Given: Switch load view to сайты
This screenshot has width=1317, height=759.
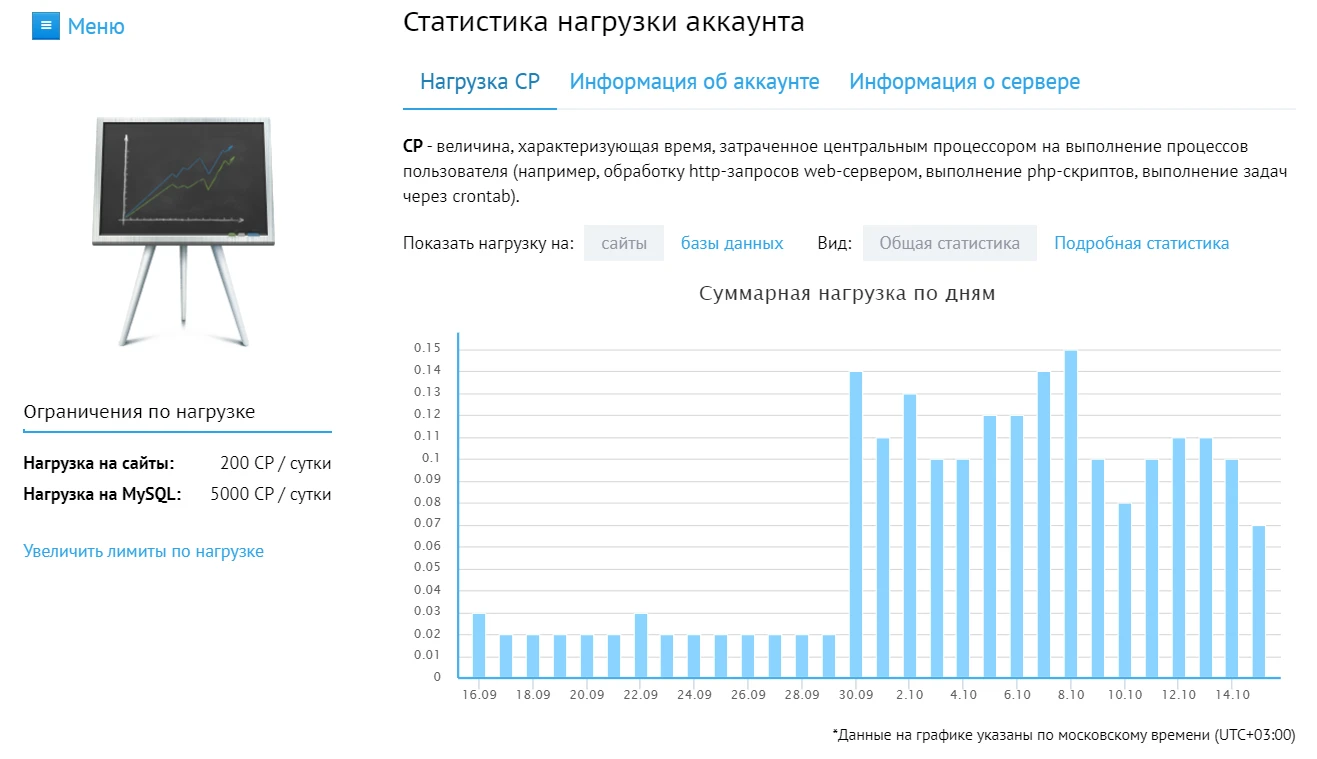Looking at the screenshot, I should point(623,242).
